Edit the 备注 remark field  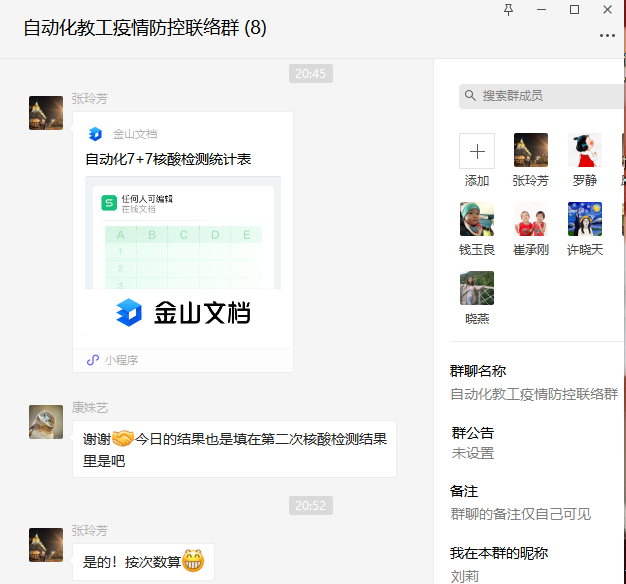coord(520,514)
